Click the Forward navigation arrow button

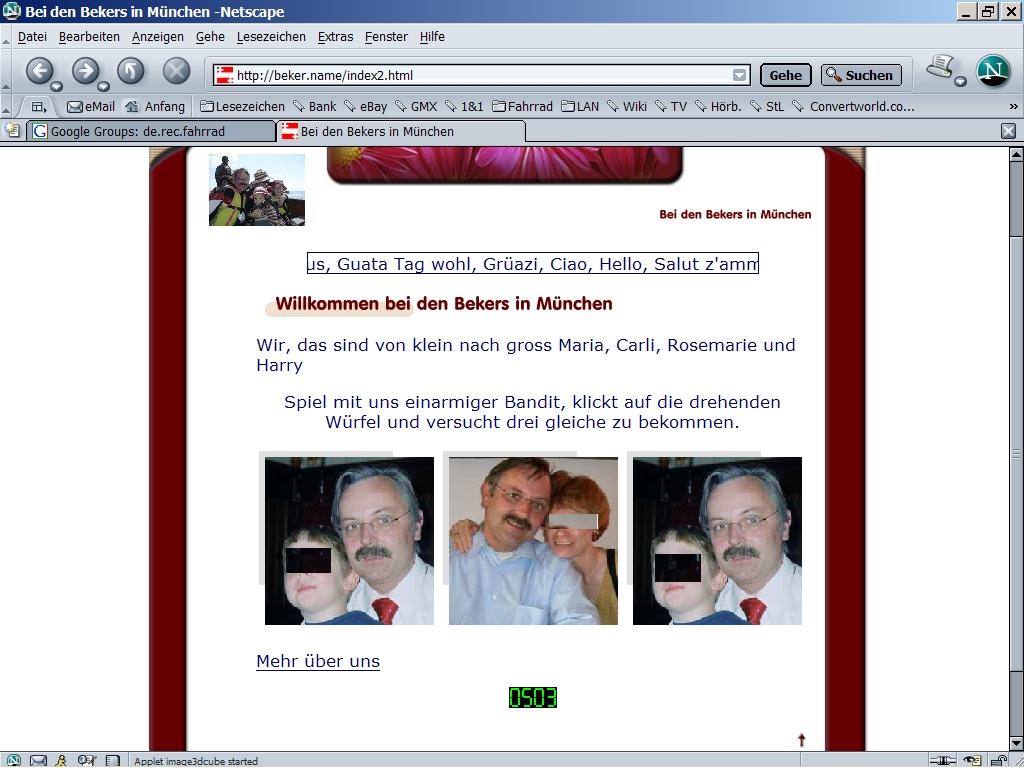click(x=85, y=71)
